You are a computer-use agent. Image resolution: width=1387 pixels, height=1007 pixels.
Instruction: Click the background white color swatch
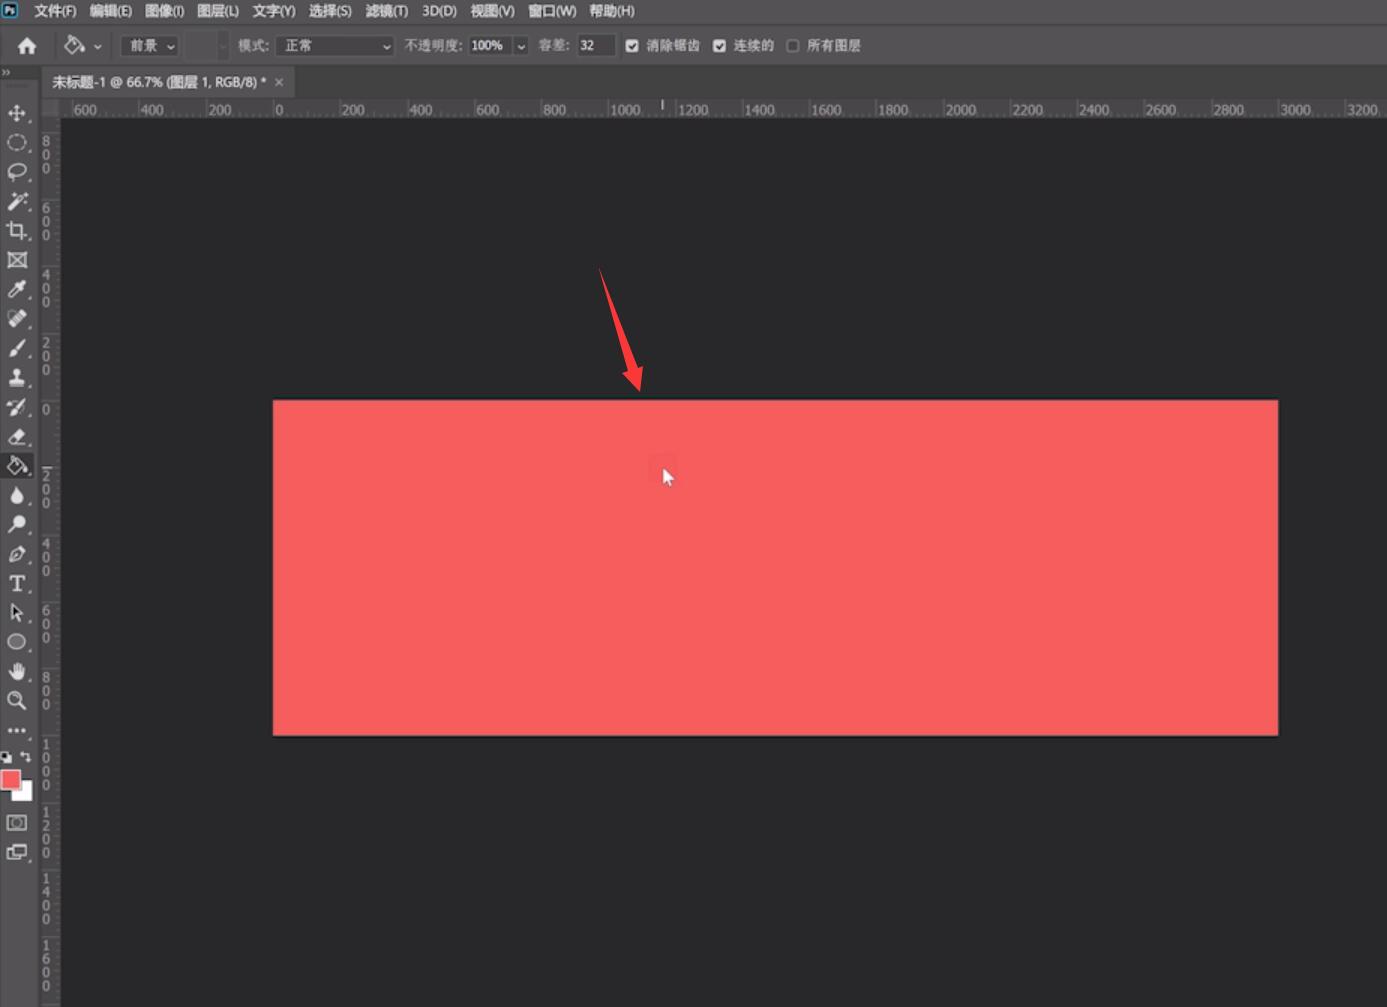[26, 794]
